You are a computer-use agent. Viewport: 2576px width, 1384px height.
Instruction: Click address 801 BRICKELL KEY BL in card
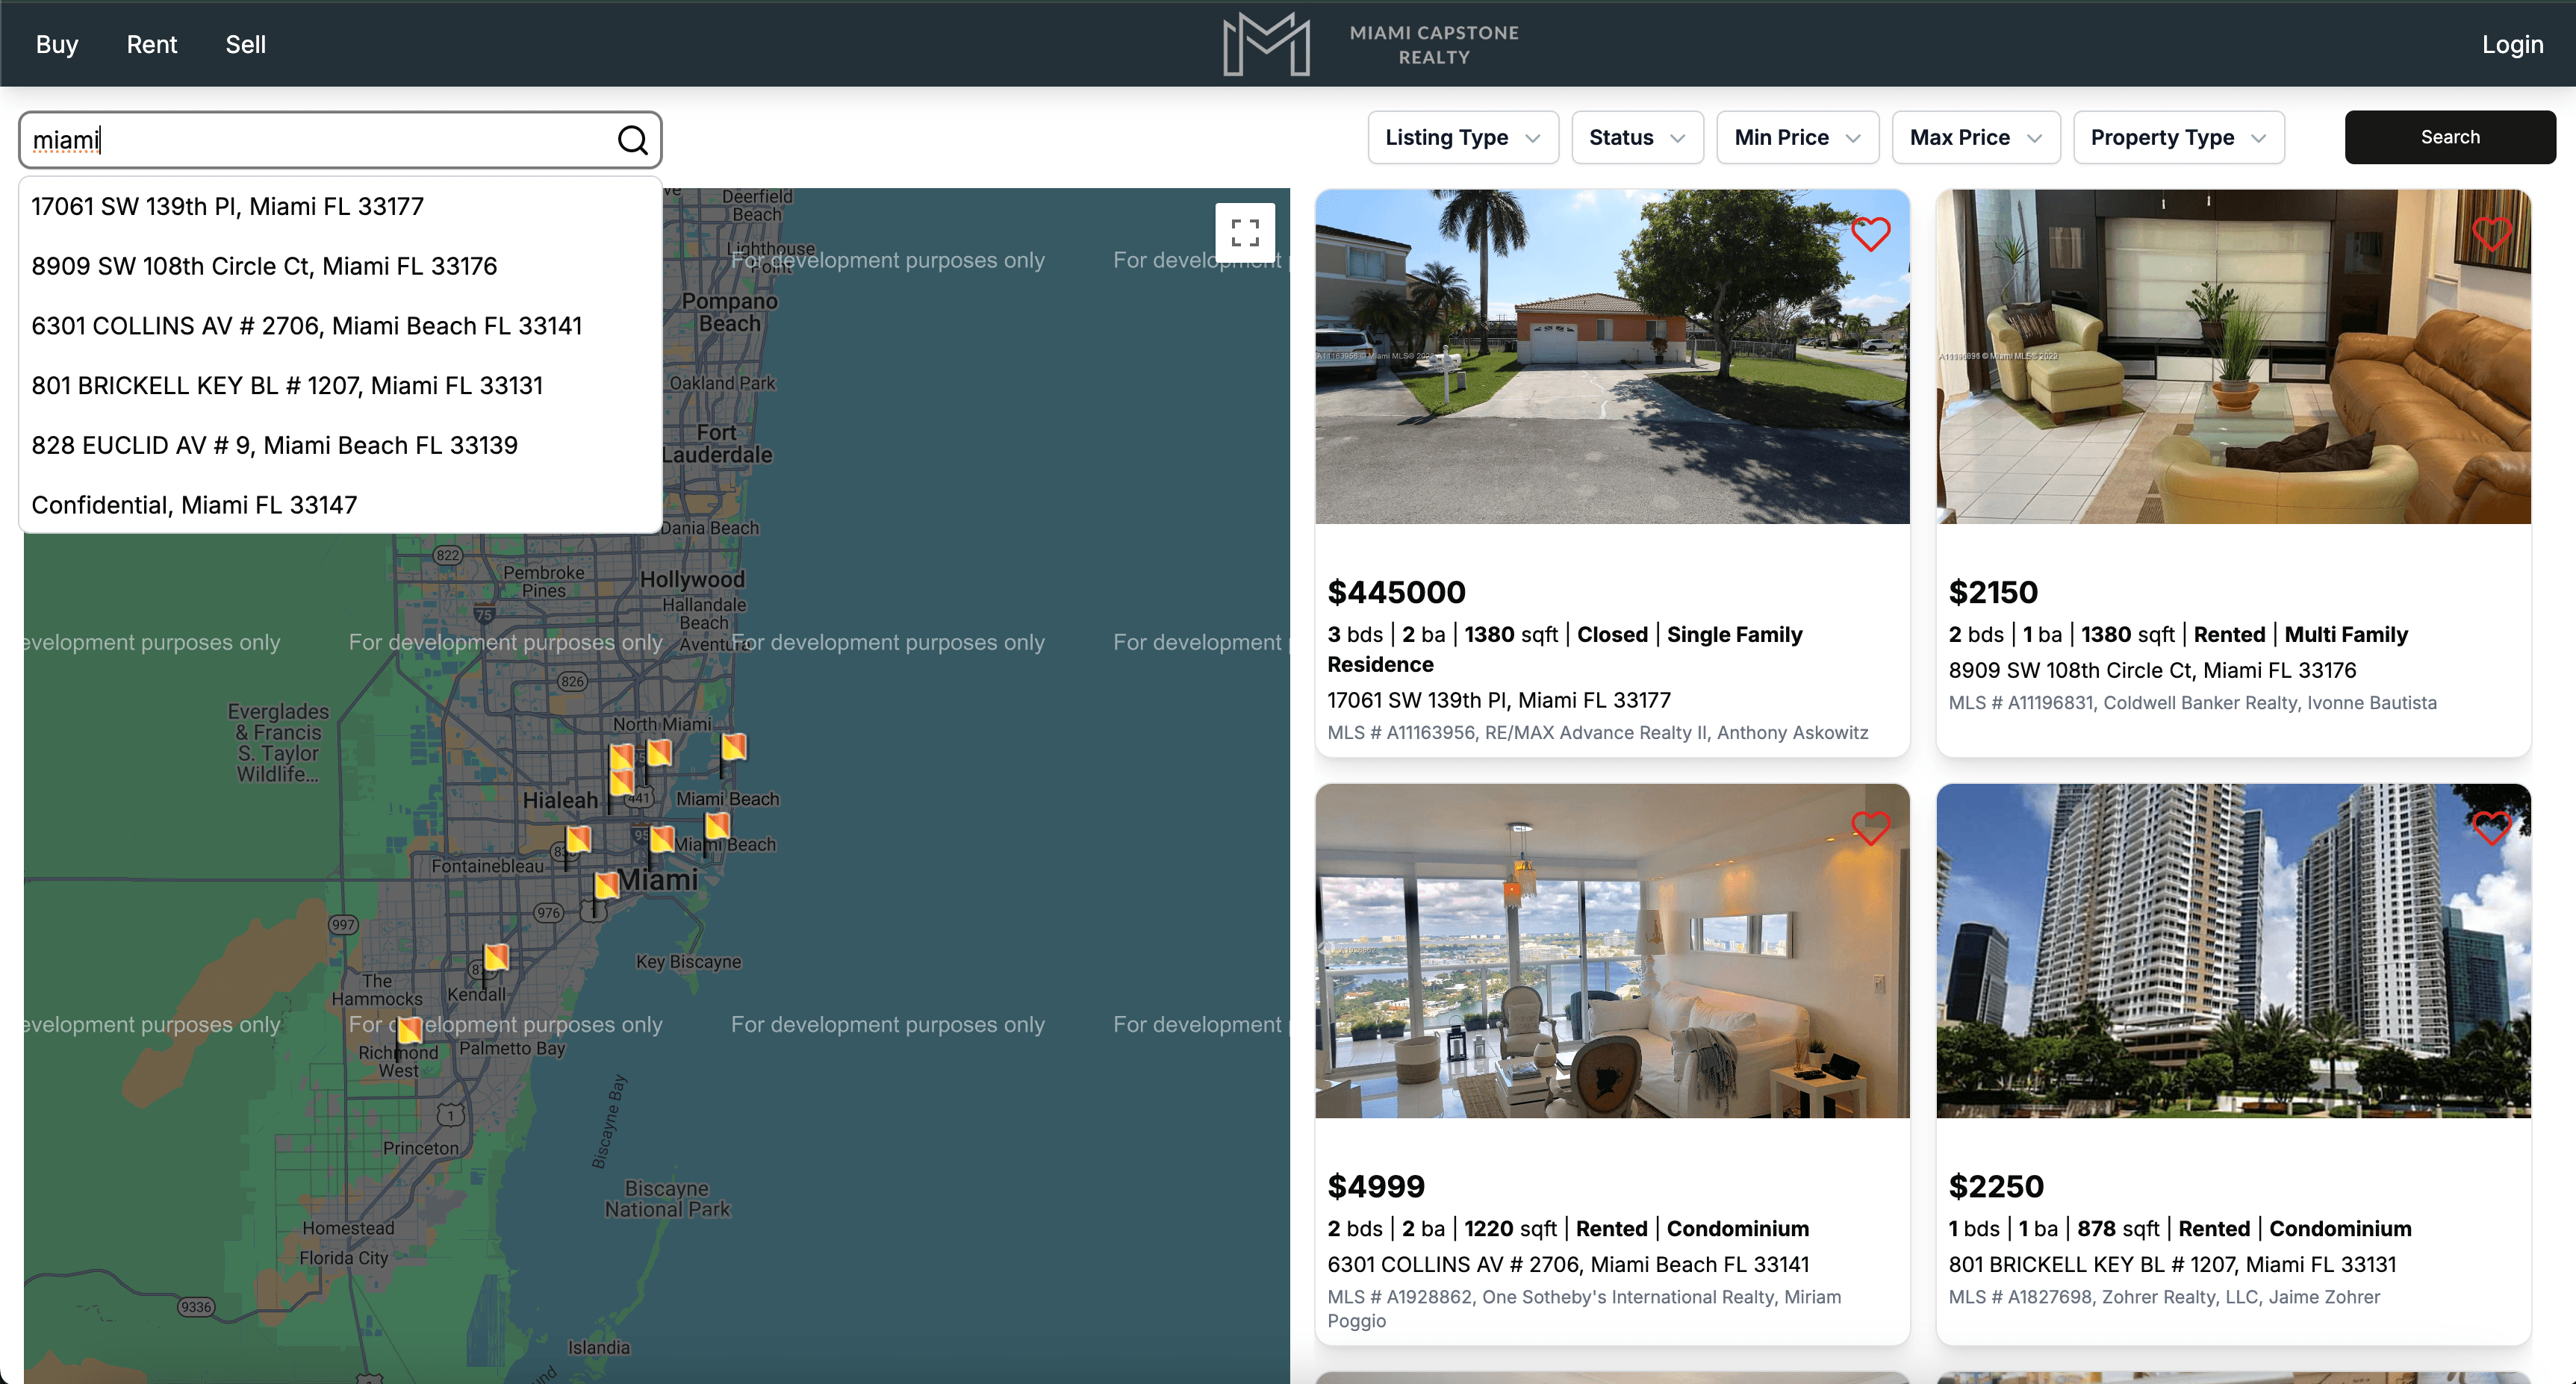[2172, 1265]
